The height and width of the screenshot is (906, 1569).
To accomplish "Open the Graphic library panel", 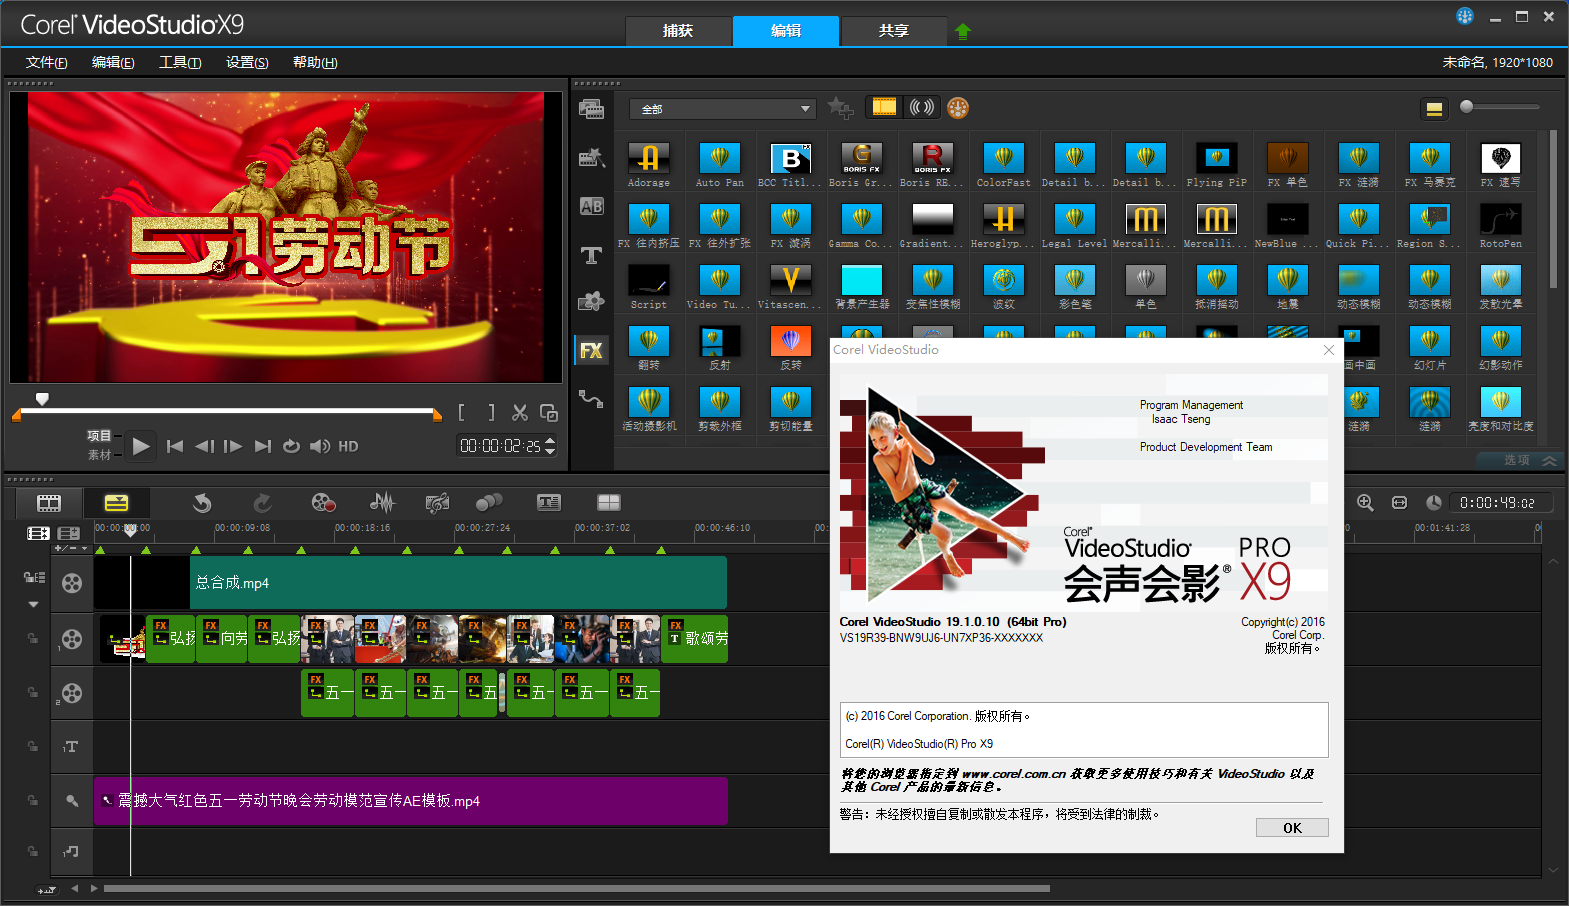I will [x=591, y=301].
